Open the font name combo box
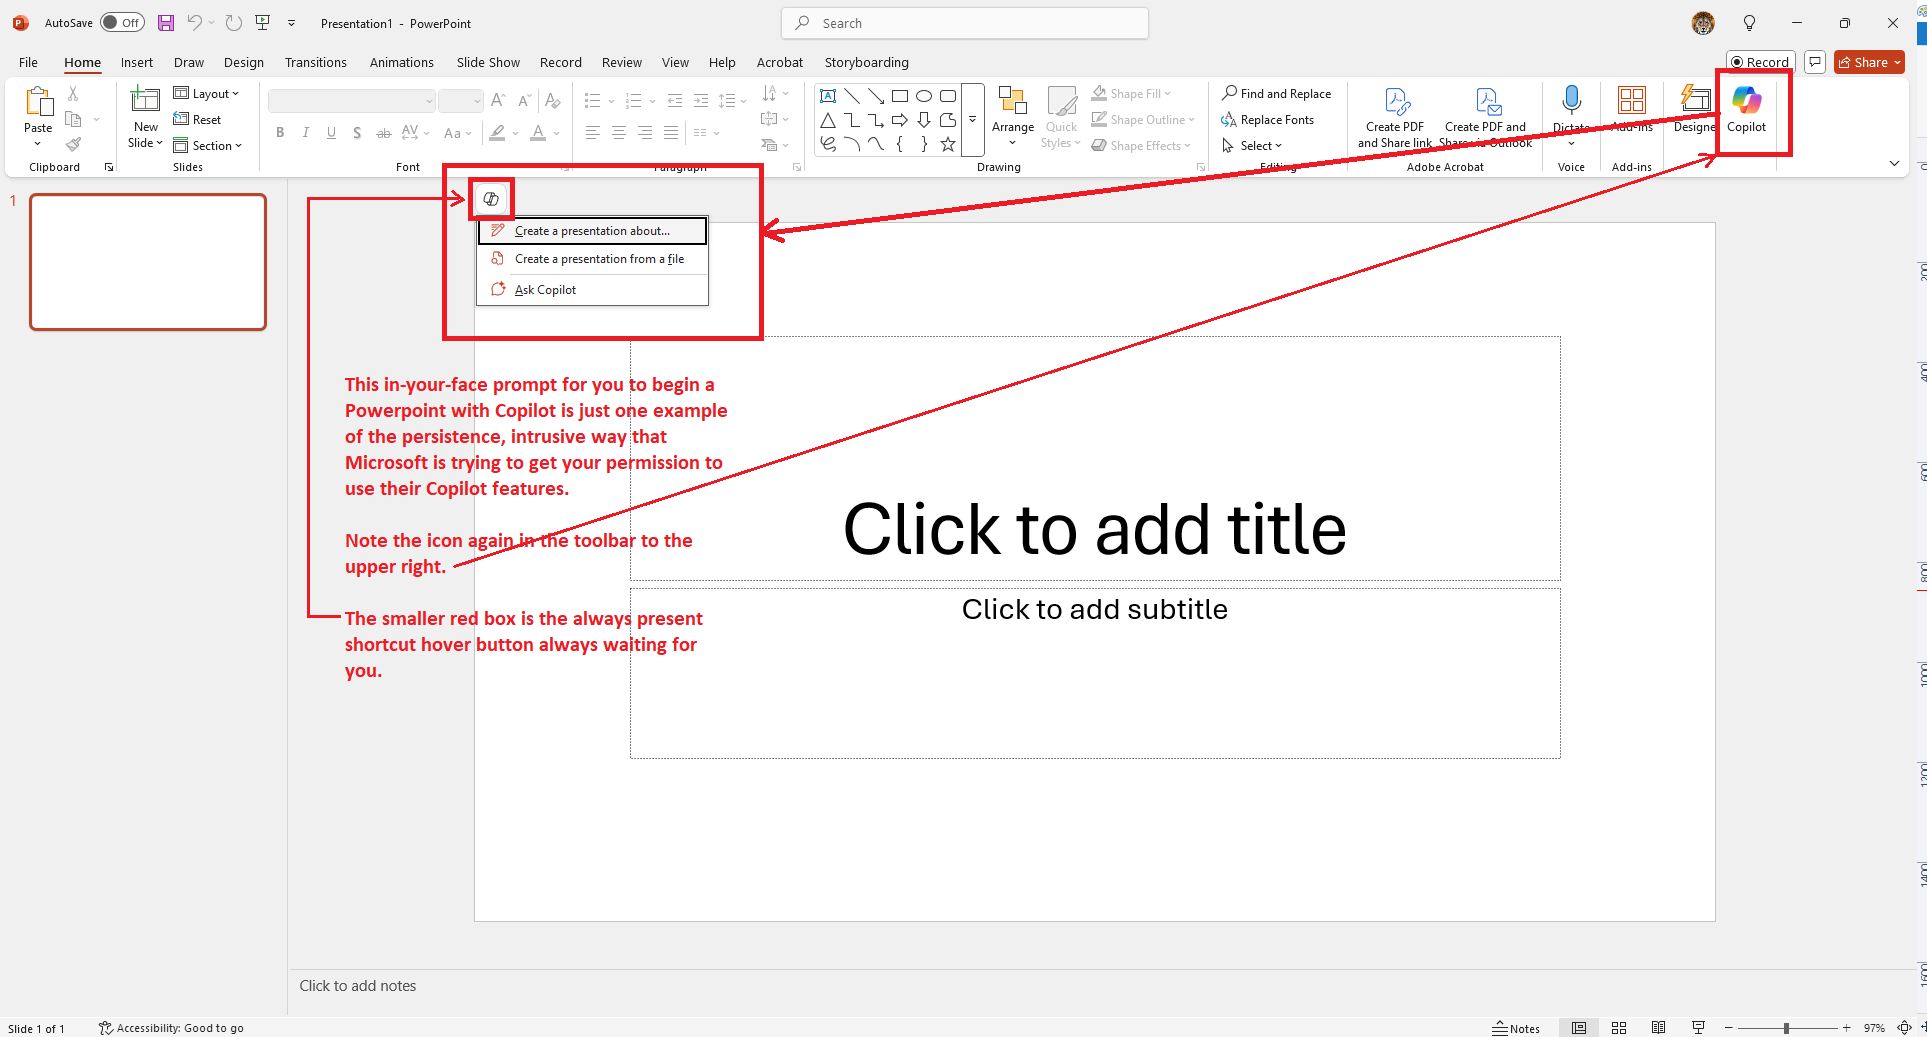Viewport: 1927px width, 1037px height. 351,100
